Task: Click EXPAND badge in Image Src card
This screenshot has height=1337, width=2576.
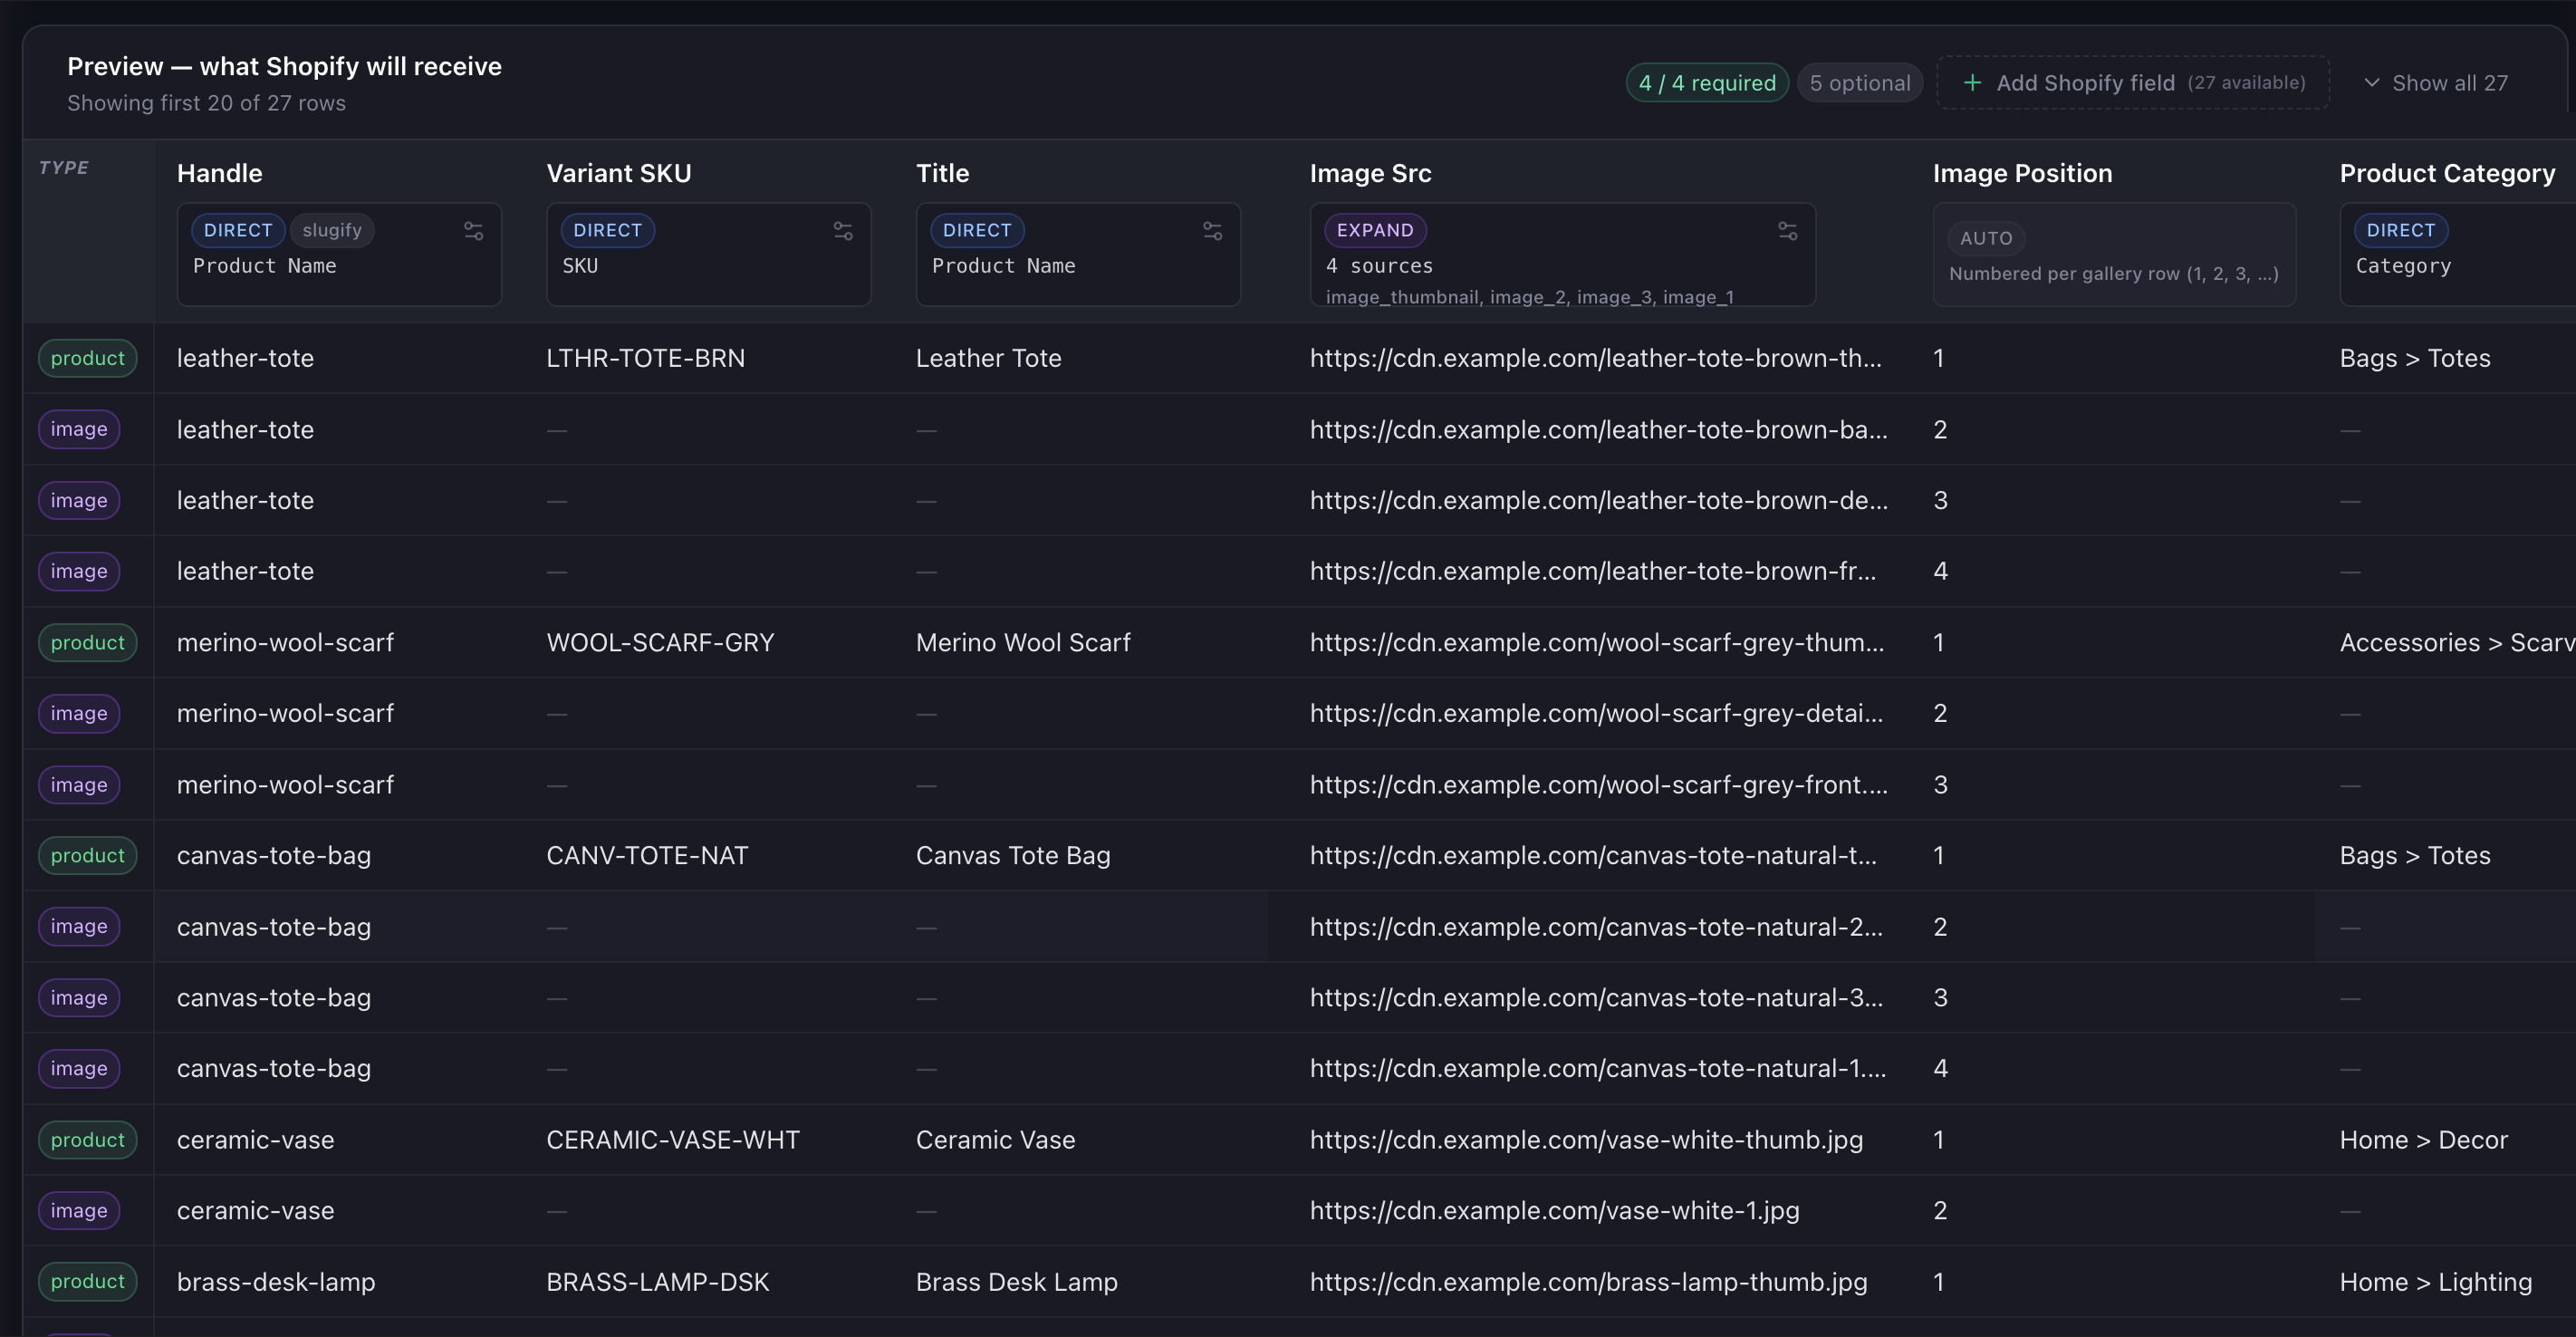Action: click(x=1375, y=230)
